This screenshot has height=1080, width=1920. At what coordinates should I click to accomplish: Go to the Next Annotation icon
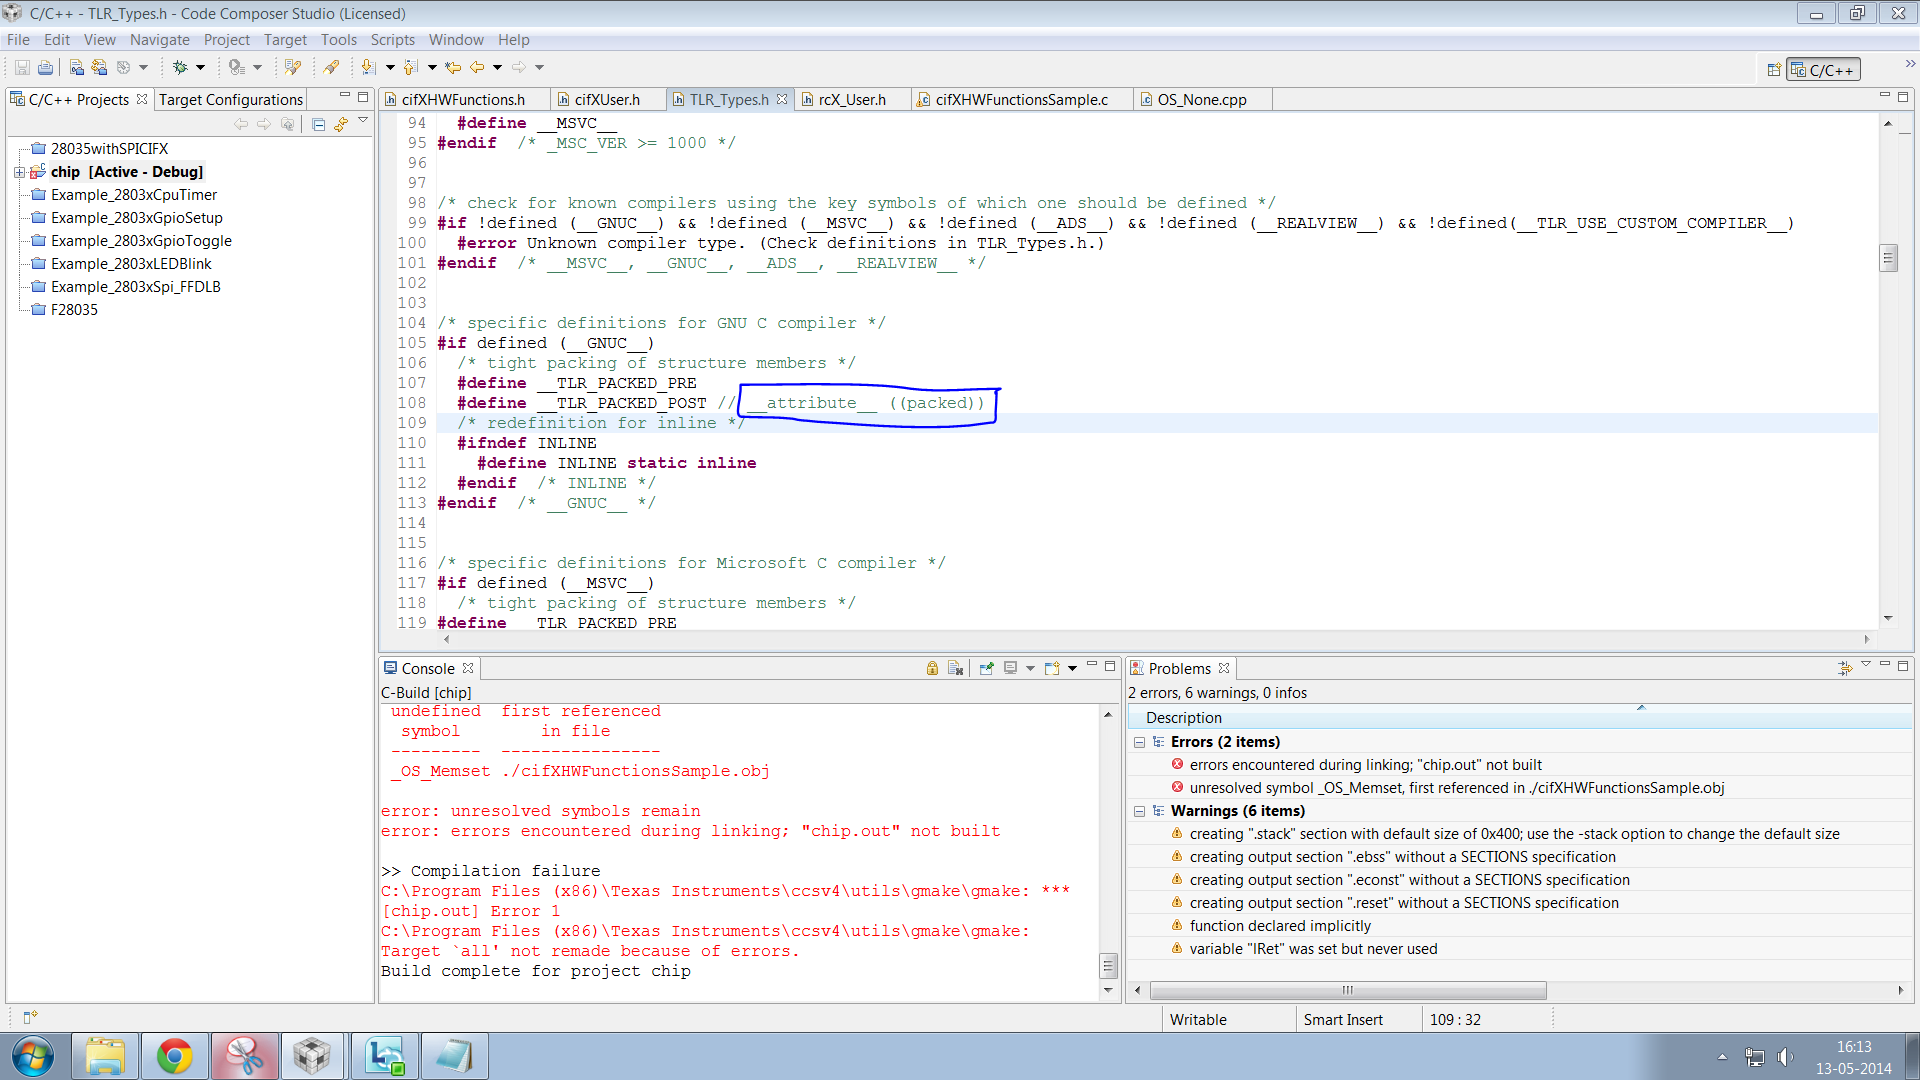[x=368, y=67]
